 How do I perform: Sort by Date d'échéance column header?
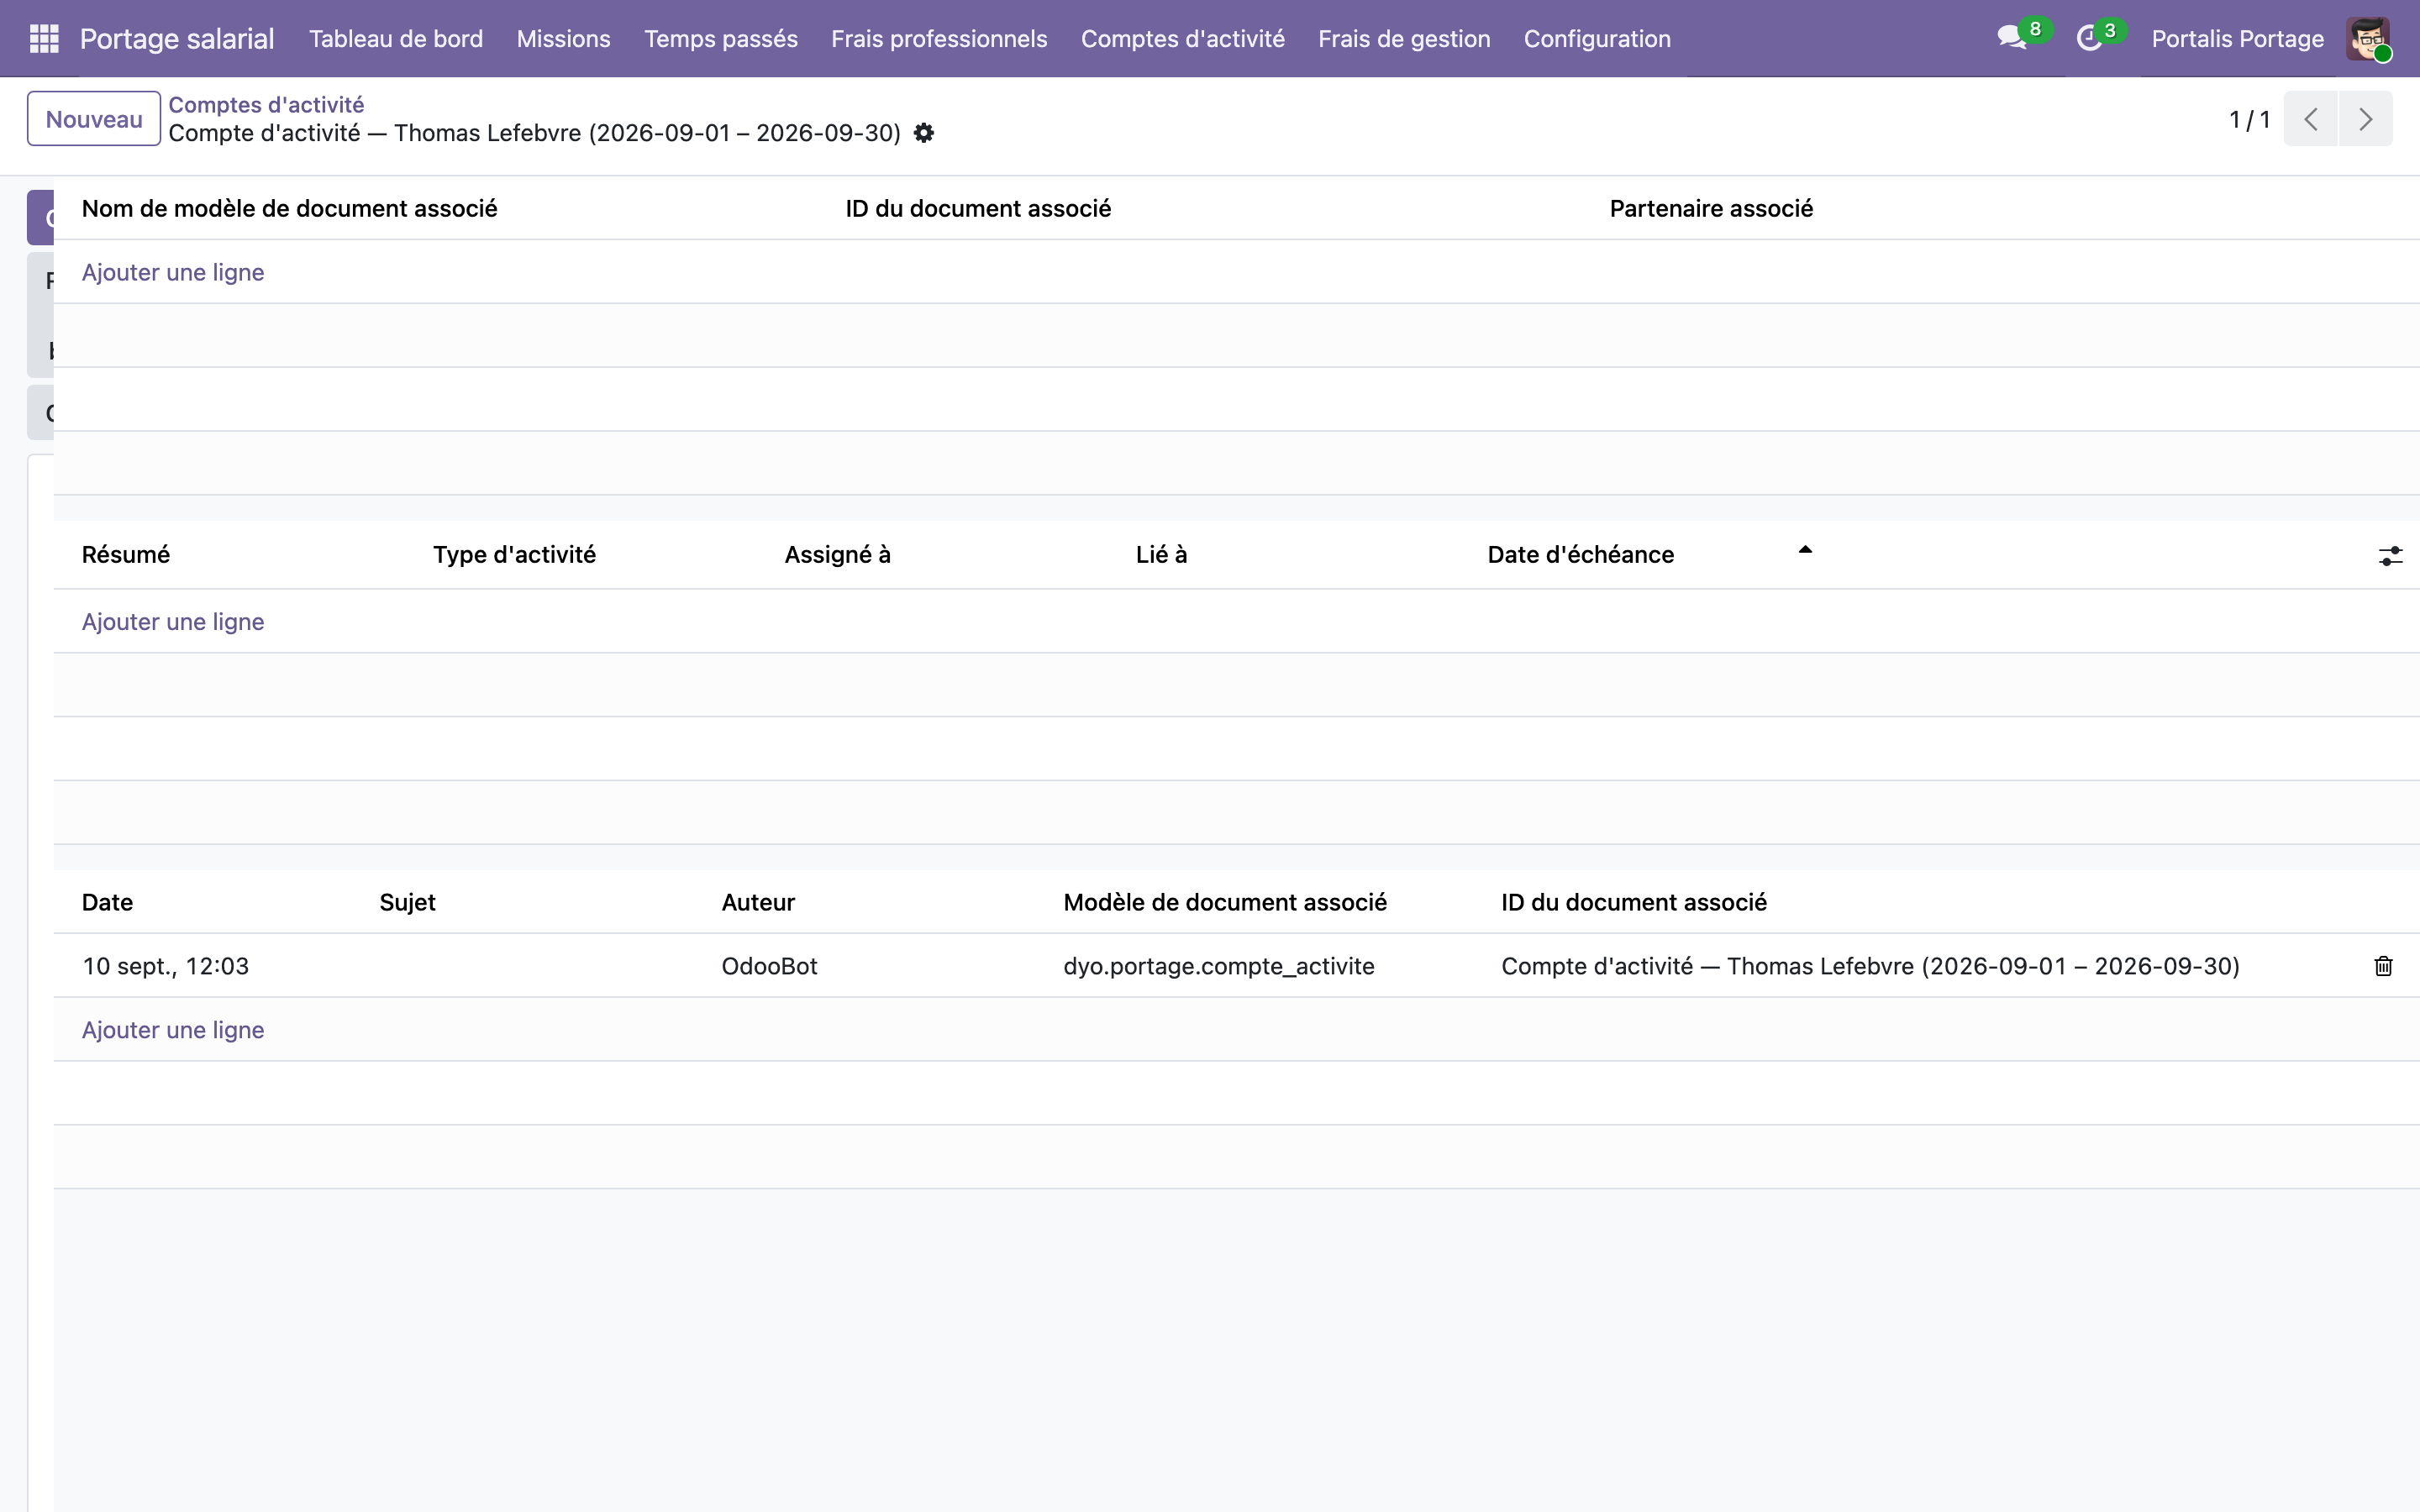pyautogui.click(x=1581, y=555)
